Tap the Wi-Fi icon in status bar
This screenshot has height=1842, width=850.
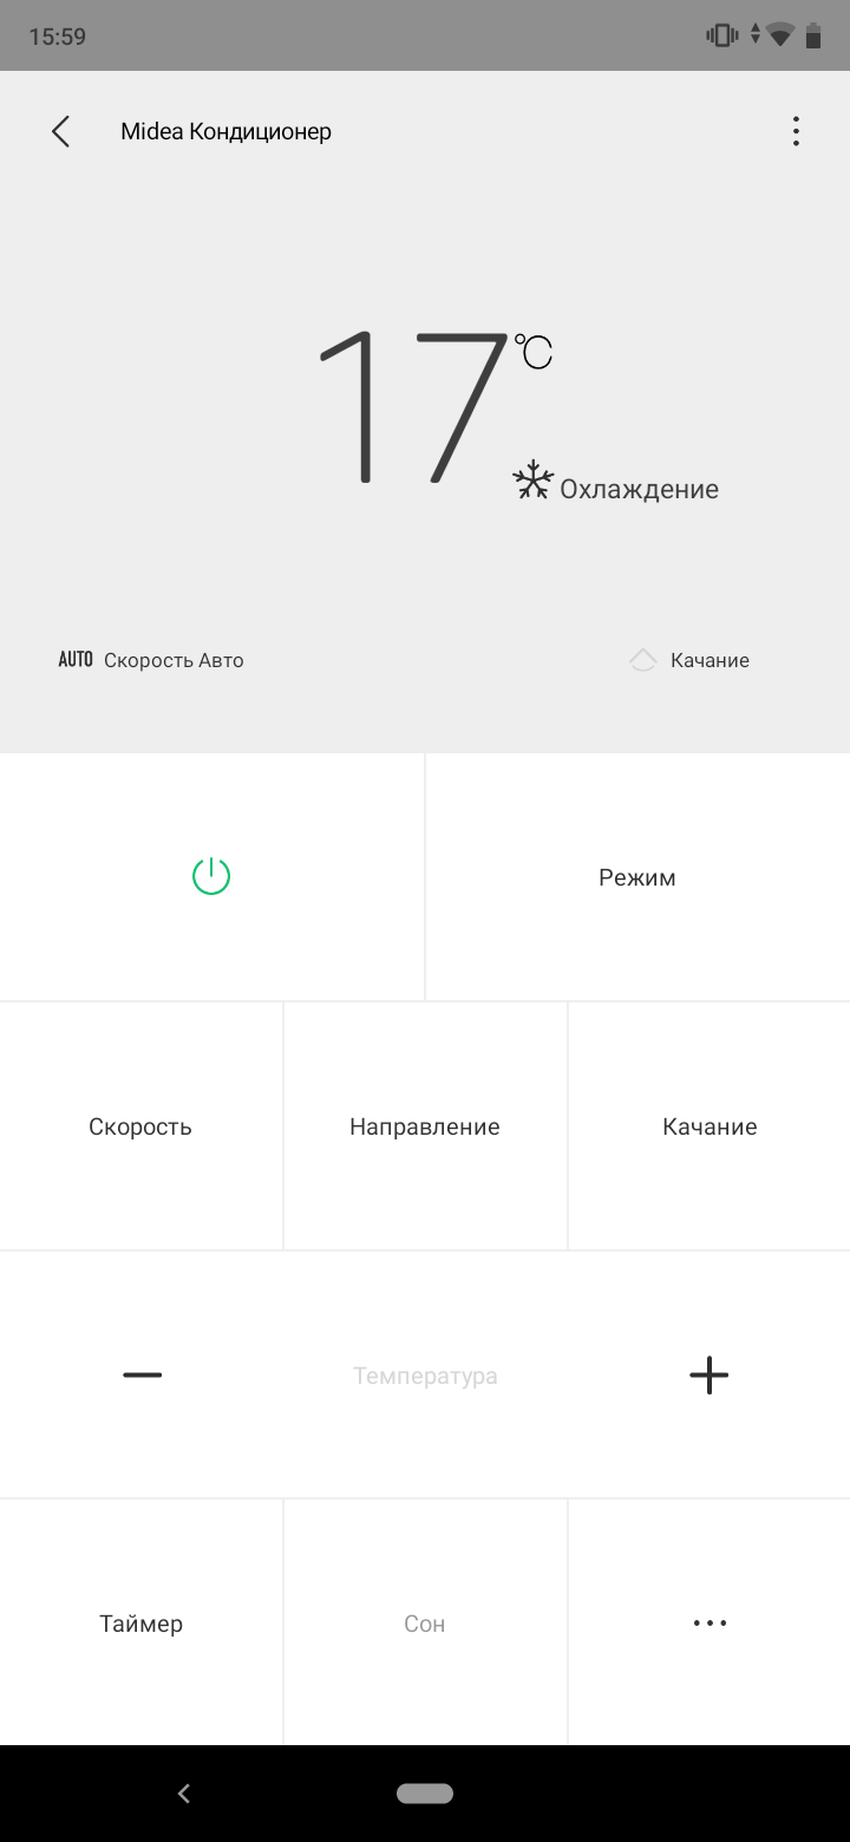781,36
